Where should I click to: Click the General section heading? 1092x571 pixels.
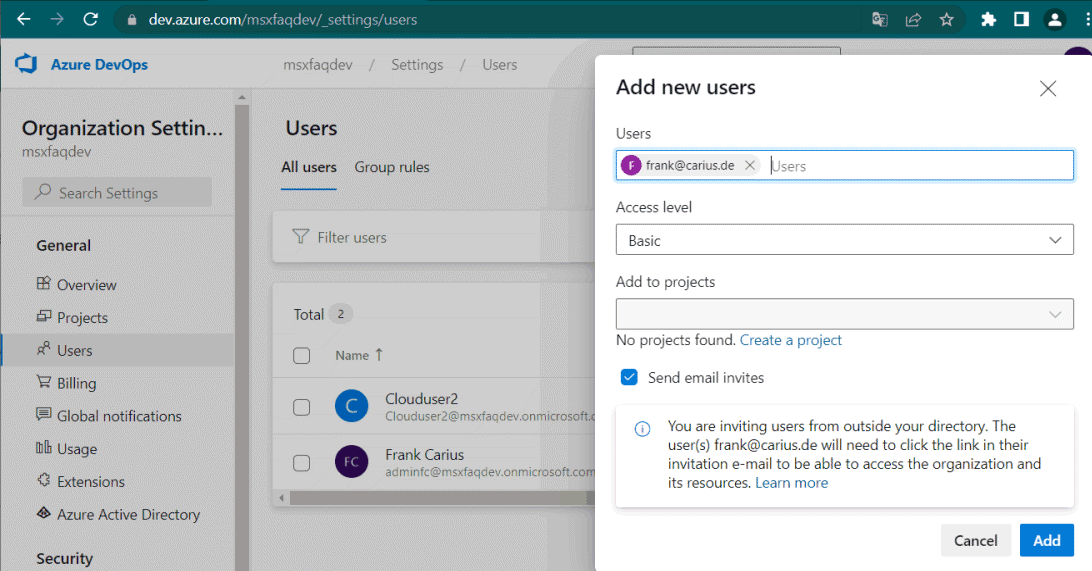(x=63, y=246)
